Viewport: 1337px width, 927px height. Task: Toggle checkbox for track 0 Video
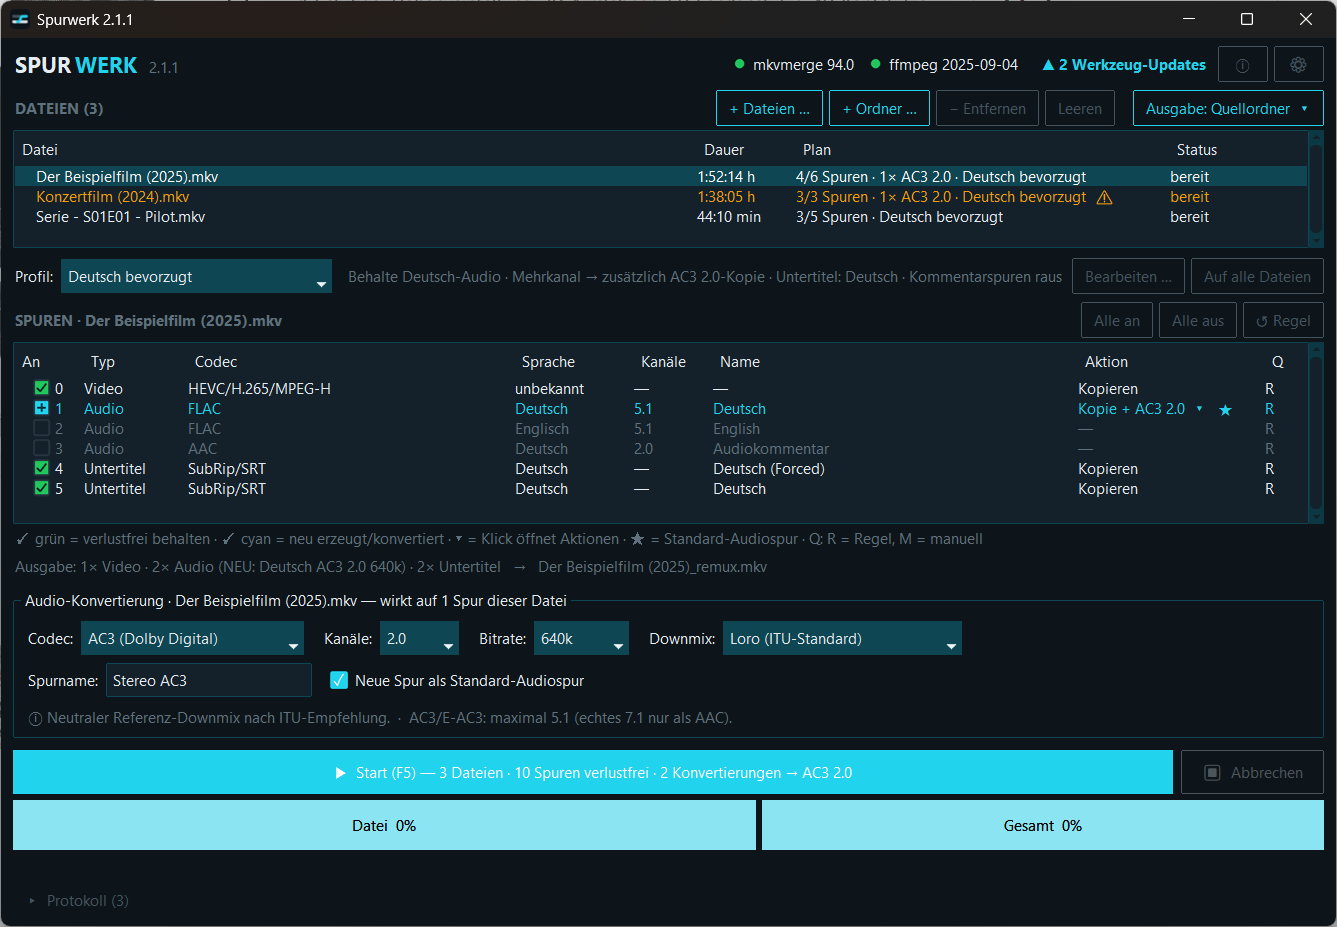41,388
